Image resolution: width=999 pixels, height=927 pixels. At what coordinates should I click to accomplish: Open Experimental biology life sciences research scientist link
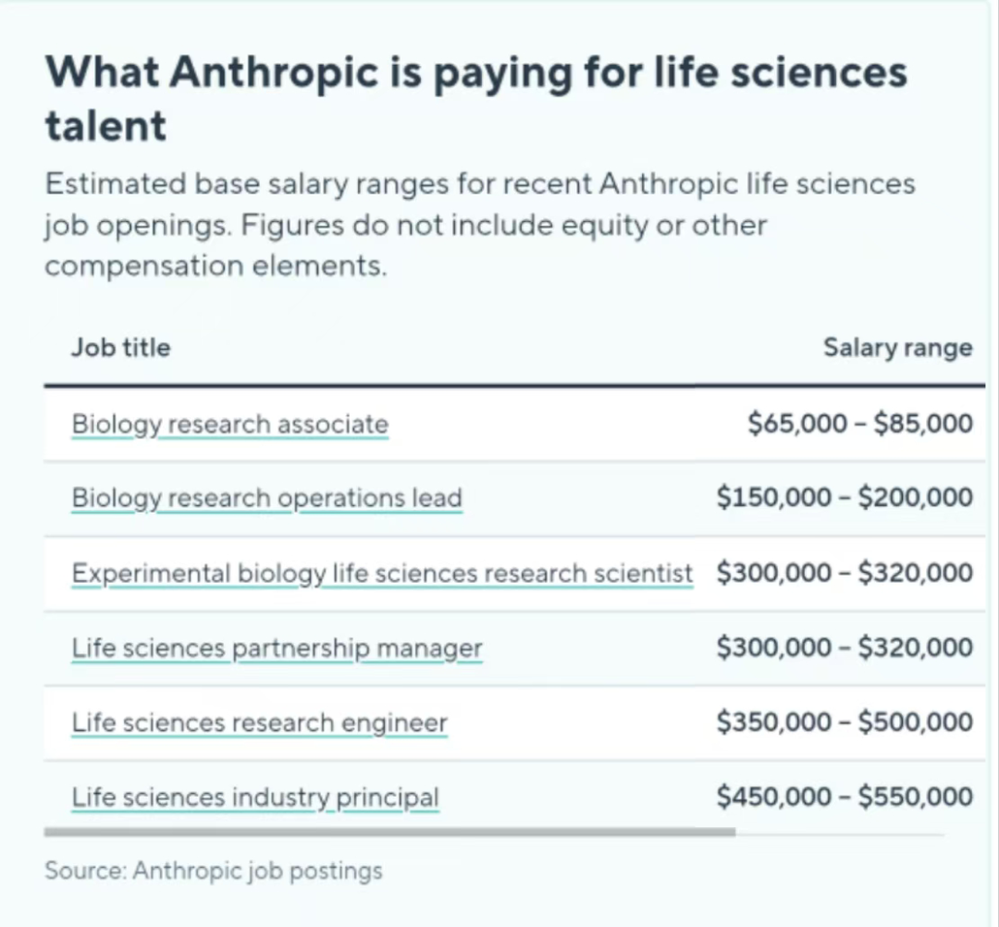pos(382,573)
